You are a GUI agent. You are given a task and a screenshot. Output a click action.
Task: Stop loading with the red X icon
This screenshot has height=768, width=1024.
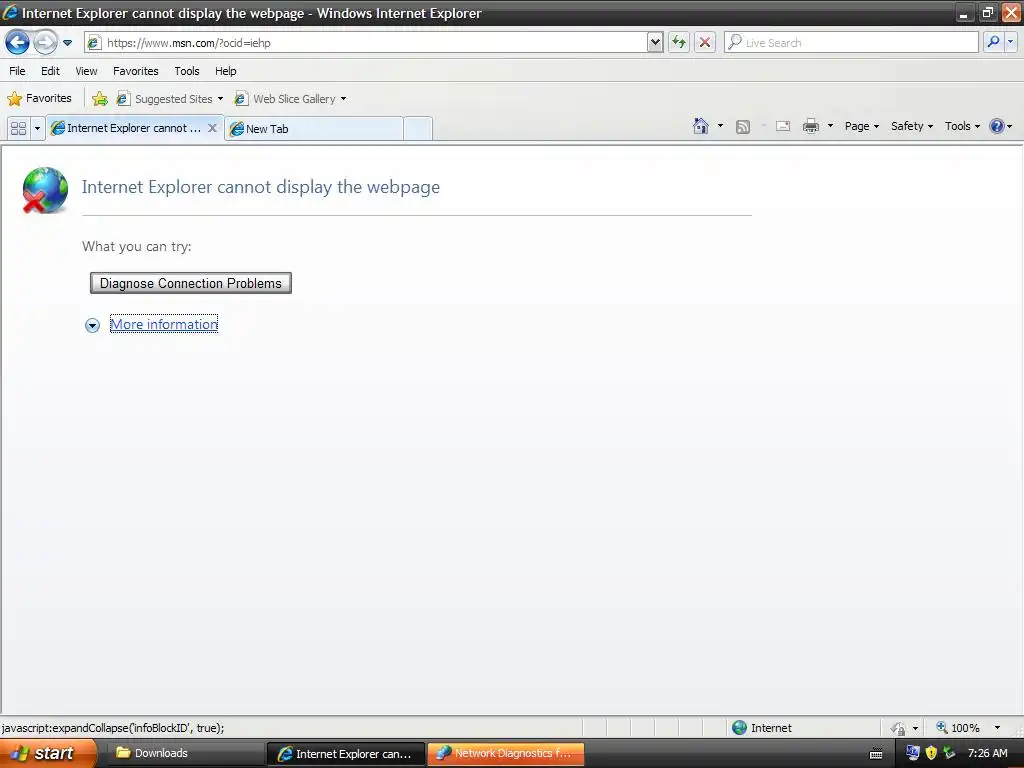coord(705,43)
